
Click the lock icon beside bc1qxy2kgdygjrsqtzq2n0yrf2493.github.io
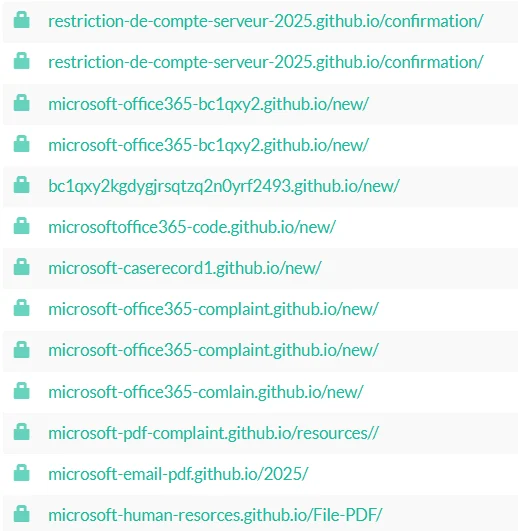point(21,185)
